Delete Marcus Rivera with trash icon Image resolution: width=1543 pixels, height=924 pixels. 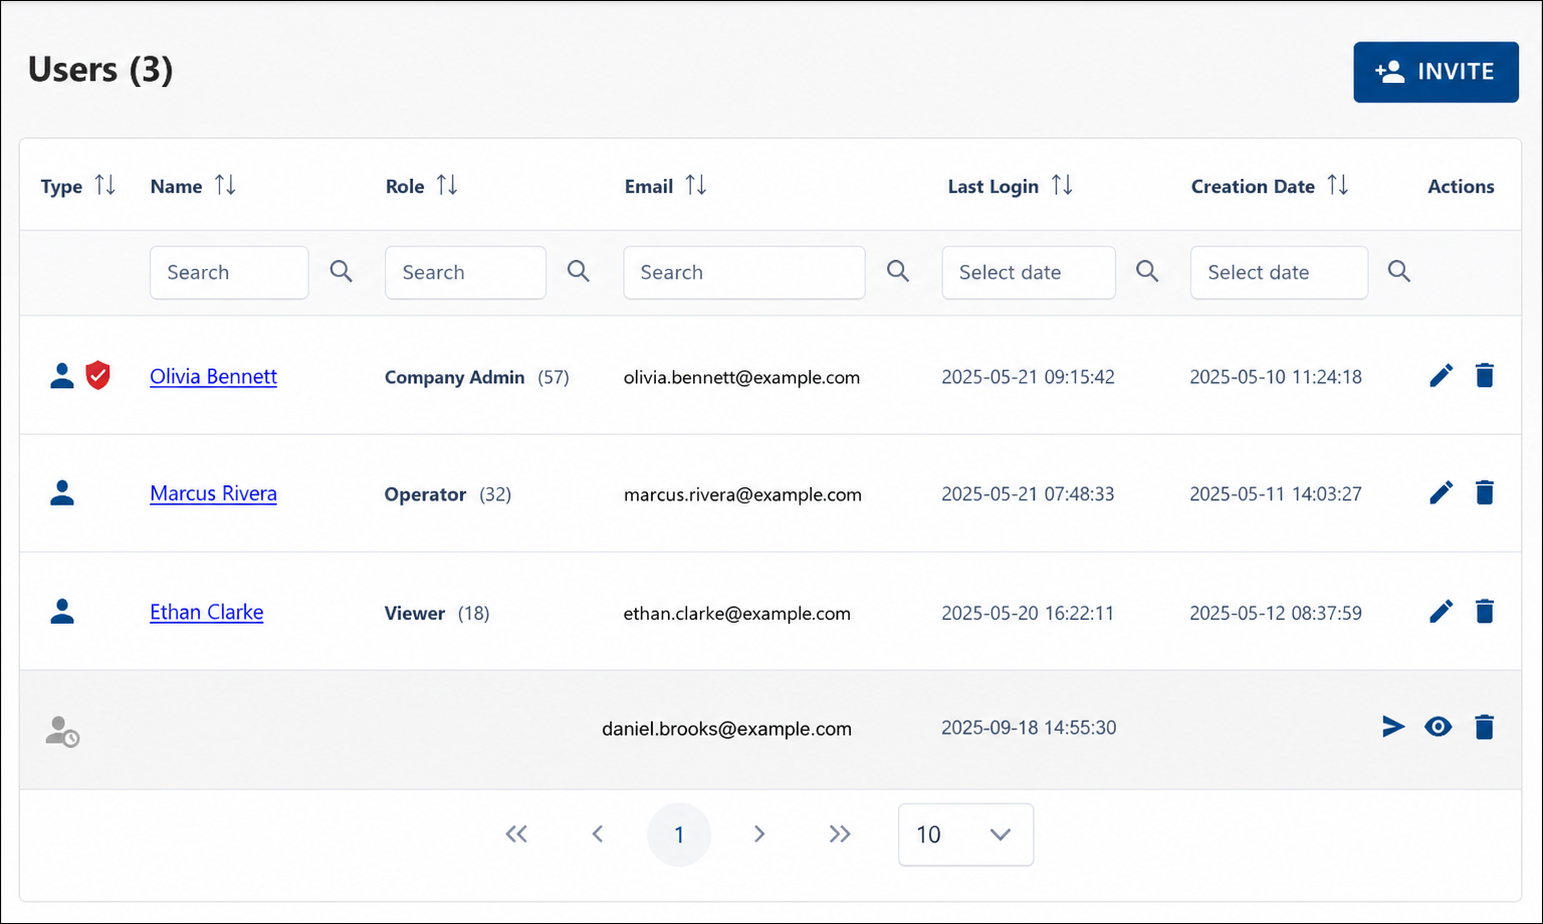(1485, 492)
